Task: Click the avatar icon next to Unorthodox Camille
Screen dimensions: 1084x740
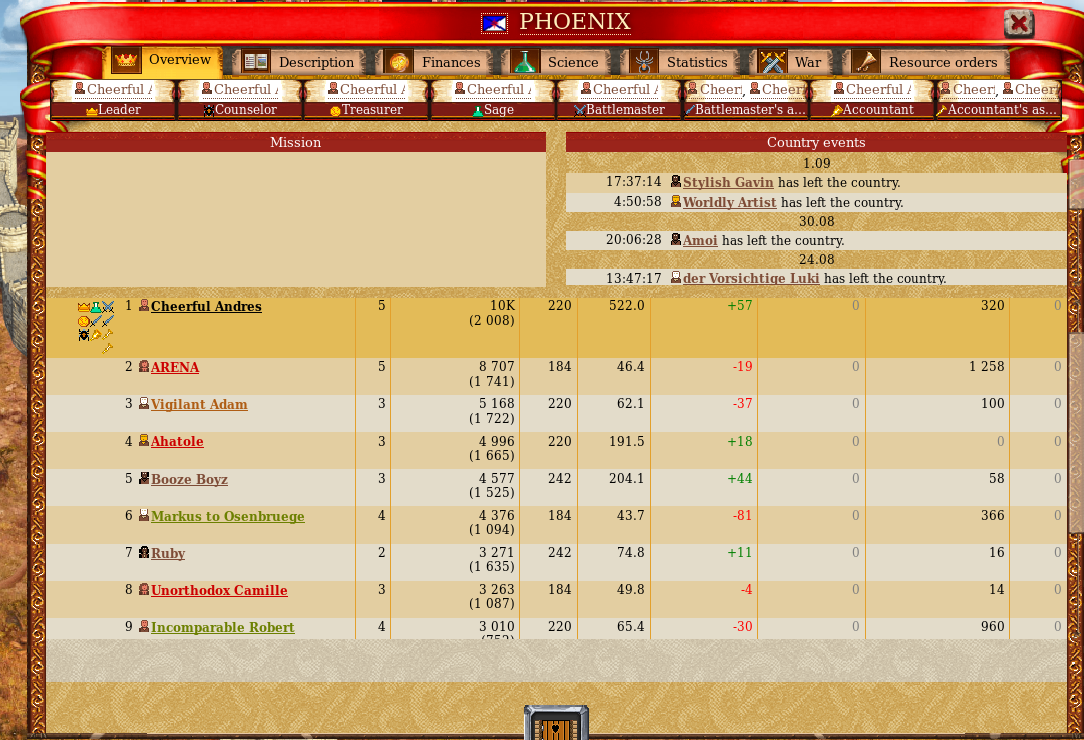Action: pyautogui.click(x=144, y=589)
